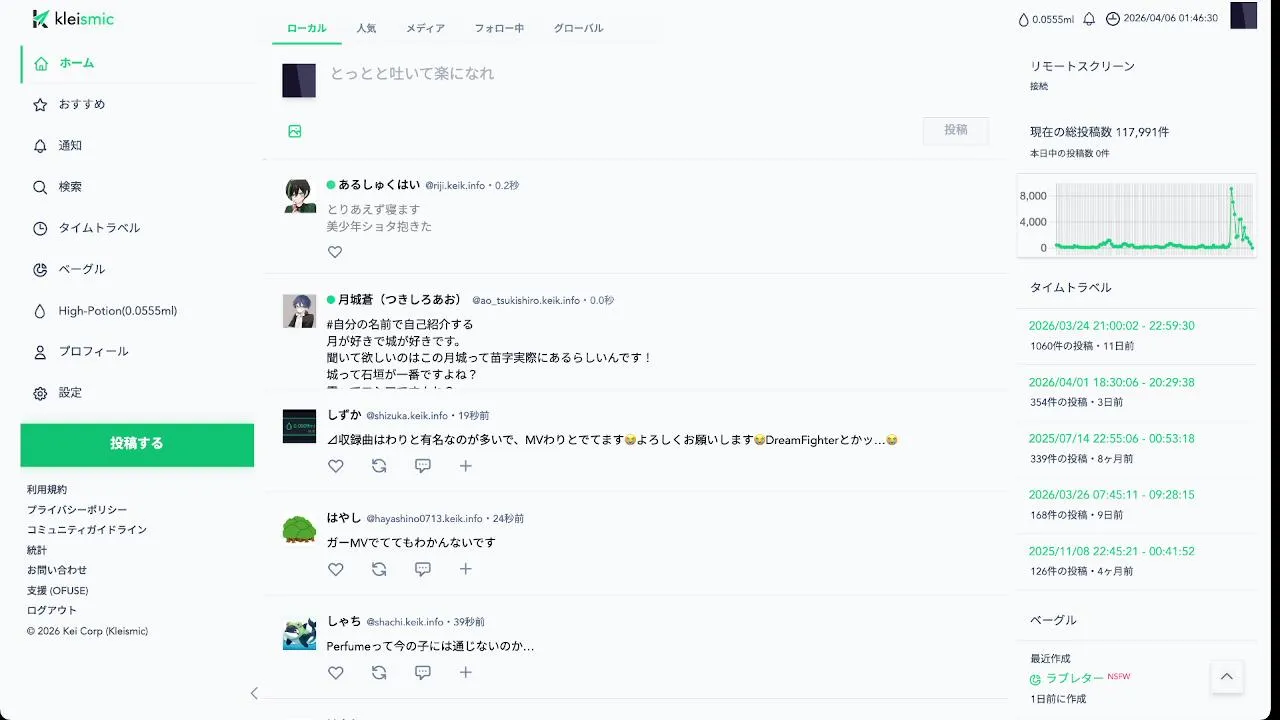Image resolution: width=1280 pixels, height=720 pixels.
Task: Open the 2026/03/24 time travel link
Action: 1111,326
